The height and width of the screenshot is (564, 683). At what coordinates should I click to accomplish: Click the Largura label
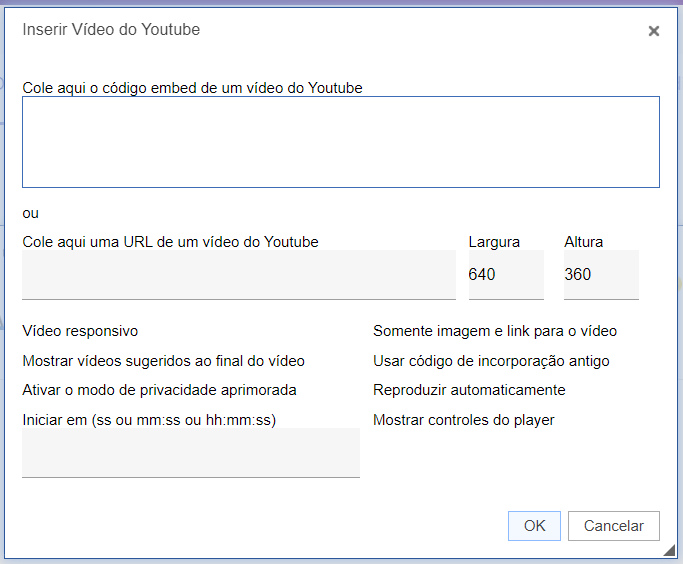pyautogui.click(x=494, y=242)
